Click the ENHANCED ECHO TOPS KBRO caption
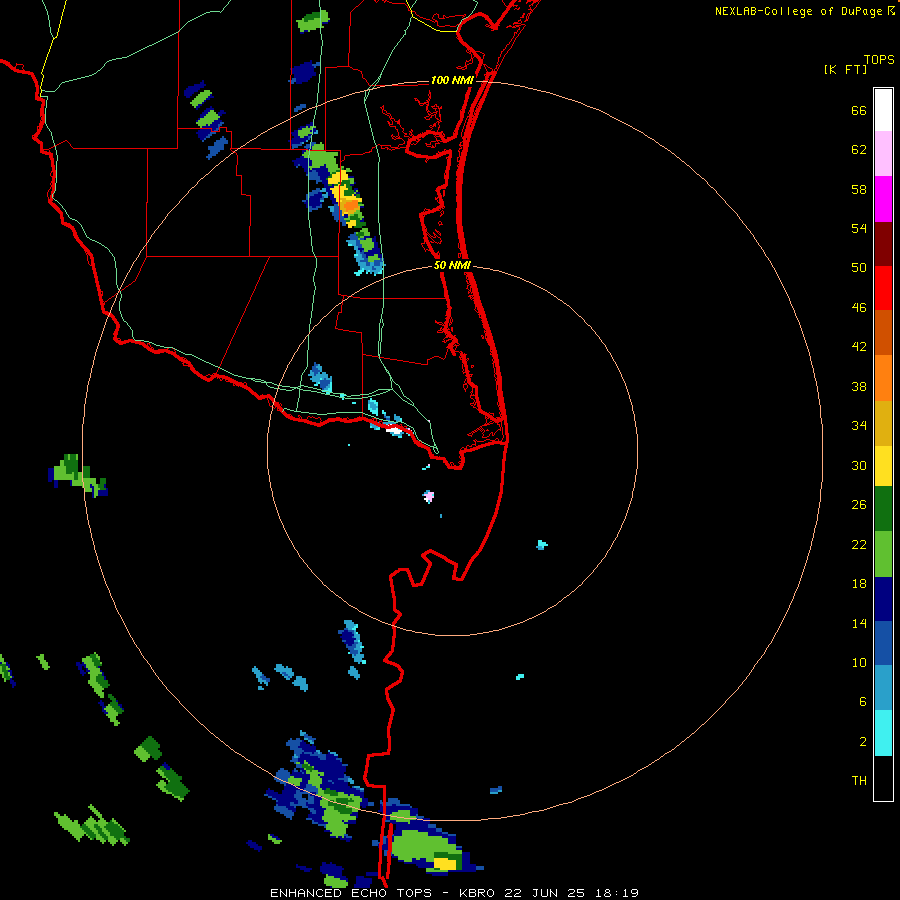 [454, 893]
